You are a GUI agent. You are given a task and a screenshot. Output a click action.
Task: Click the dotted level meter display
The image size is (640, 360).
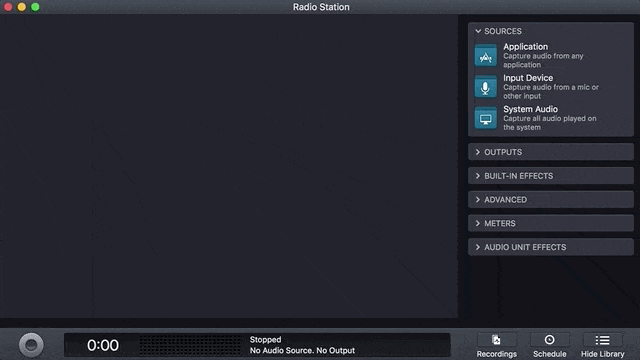(190, 345)
